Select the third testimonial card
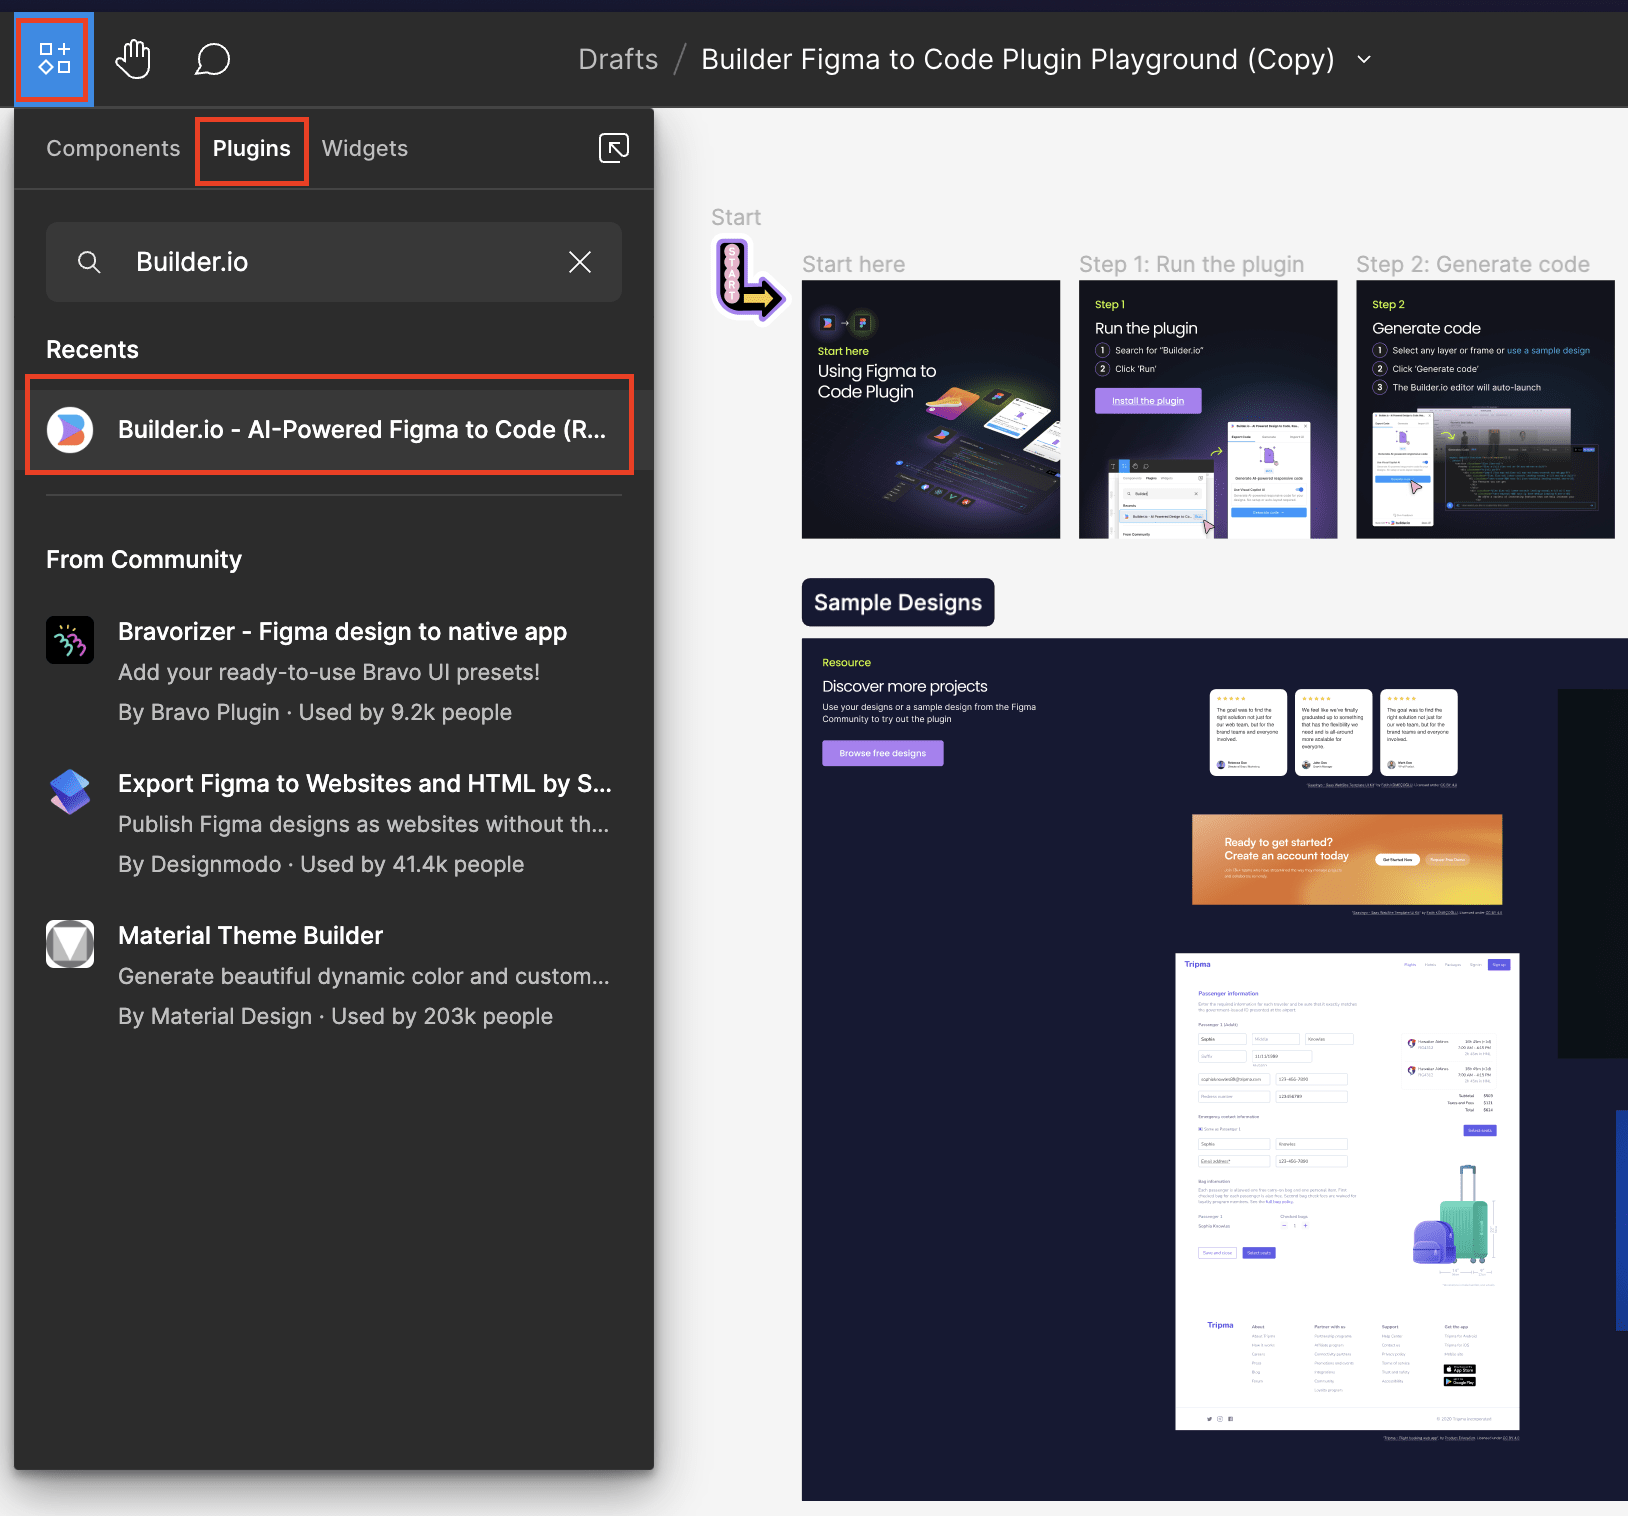The height and width of the screenshot is (1516, 1628). pos(1419,732)
